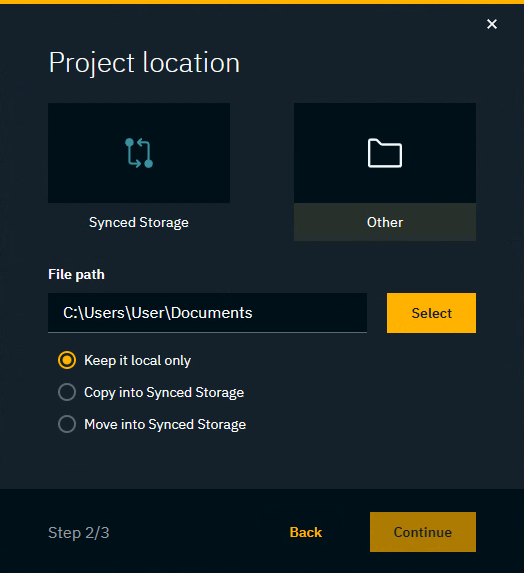Click the Step 2/3 indicator

(79, 532)
